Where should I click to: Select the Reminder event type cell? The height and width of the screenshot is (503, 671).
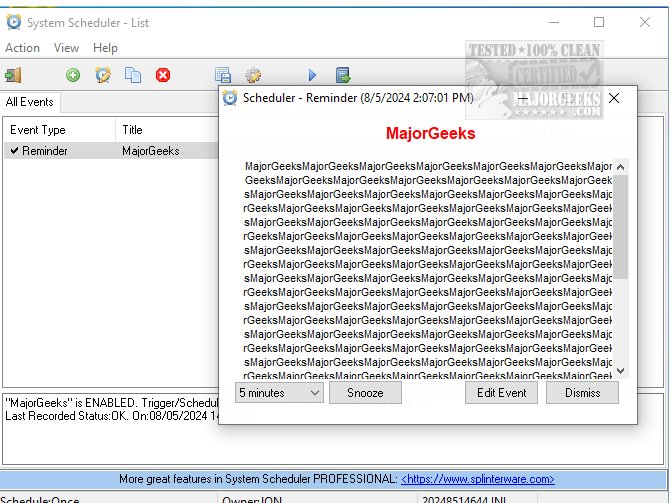point(45,151)
